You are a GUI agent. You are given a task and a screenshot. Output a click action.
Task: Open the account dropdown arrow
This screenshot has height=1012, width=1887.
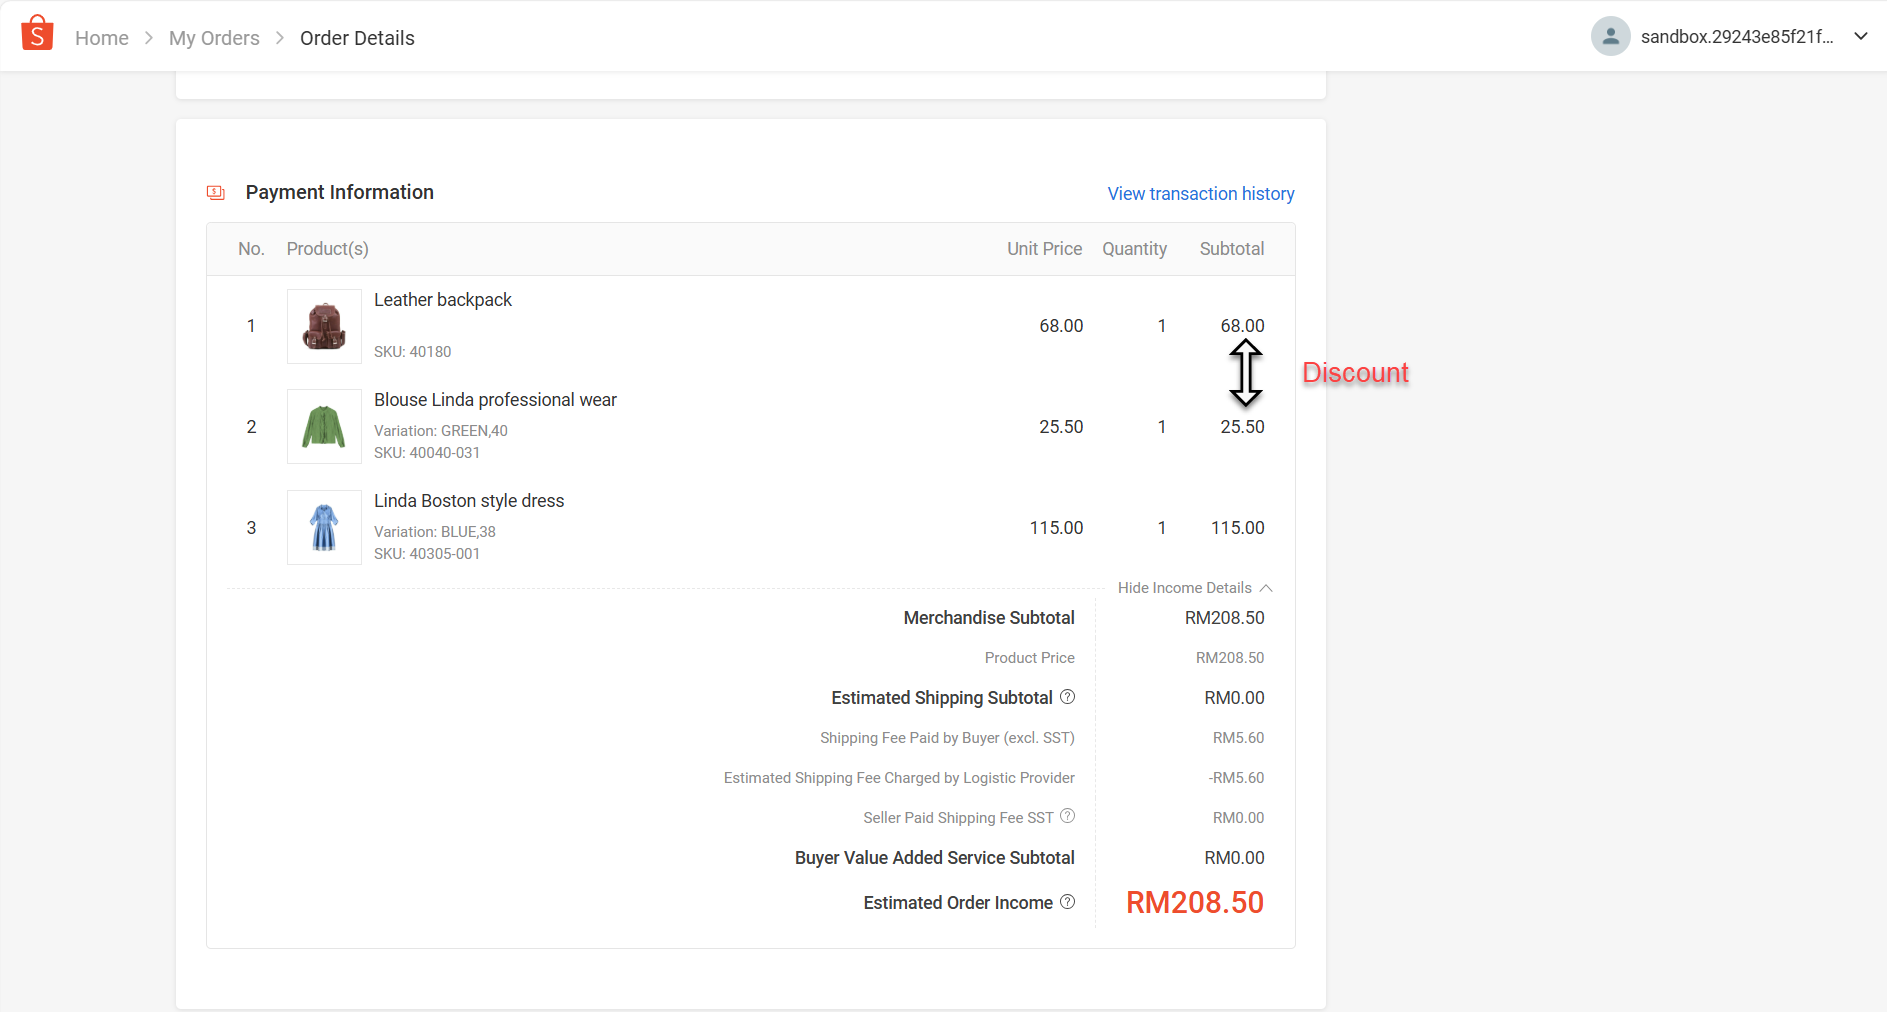coord(1861,37)
